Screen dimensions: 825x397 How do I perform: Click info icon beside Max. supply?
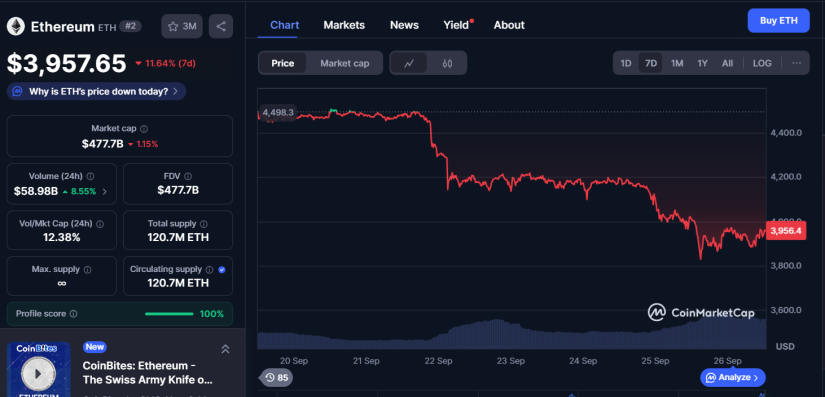coord(87,269)
